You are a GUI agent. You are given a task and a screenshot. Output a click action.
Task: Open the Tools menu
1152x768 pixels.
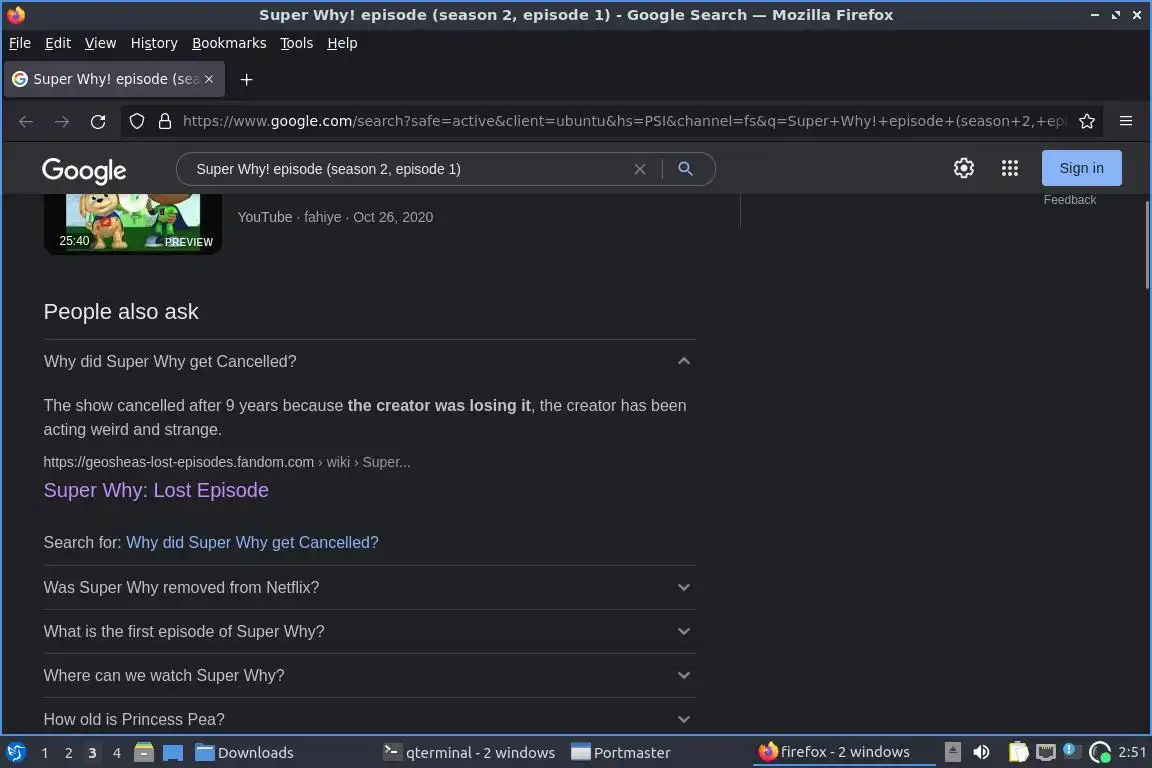[296, 43]
